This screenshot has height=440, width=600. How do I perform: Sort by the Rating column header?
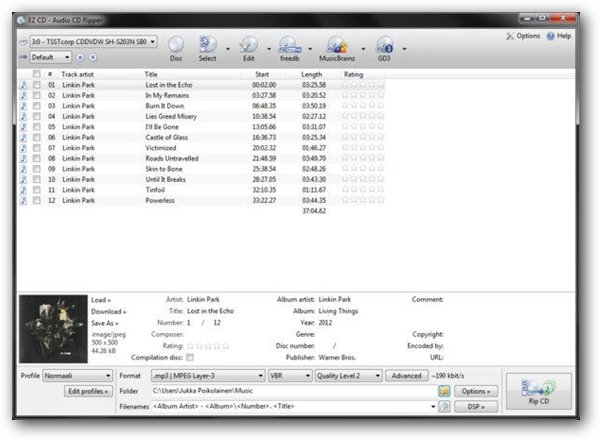[x=353, y=74]
